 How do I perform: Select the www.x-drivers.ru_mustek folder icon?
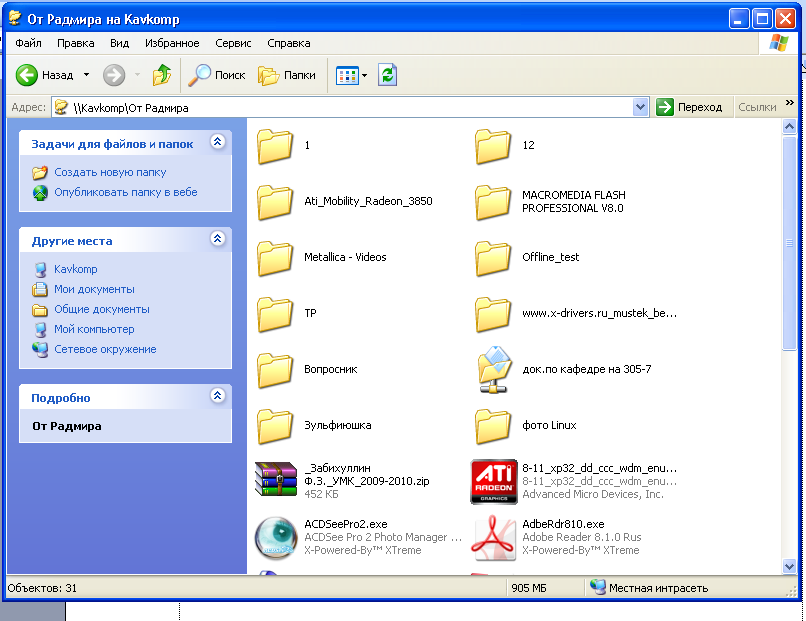point(493,314)
